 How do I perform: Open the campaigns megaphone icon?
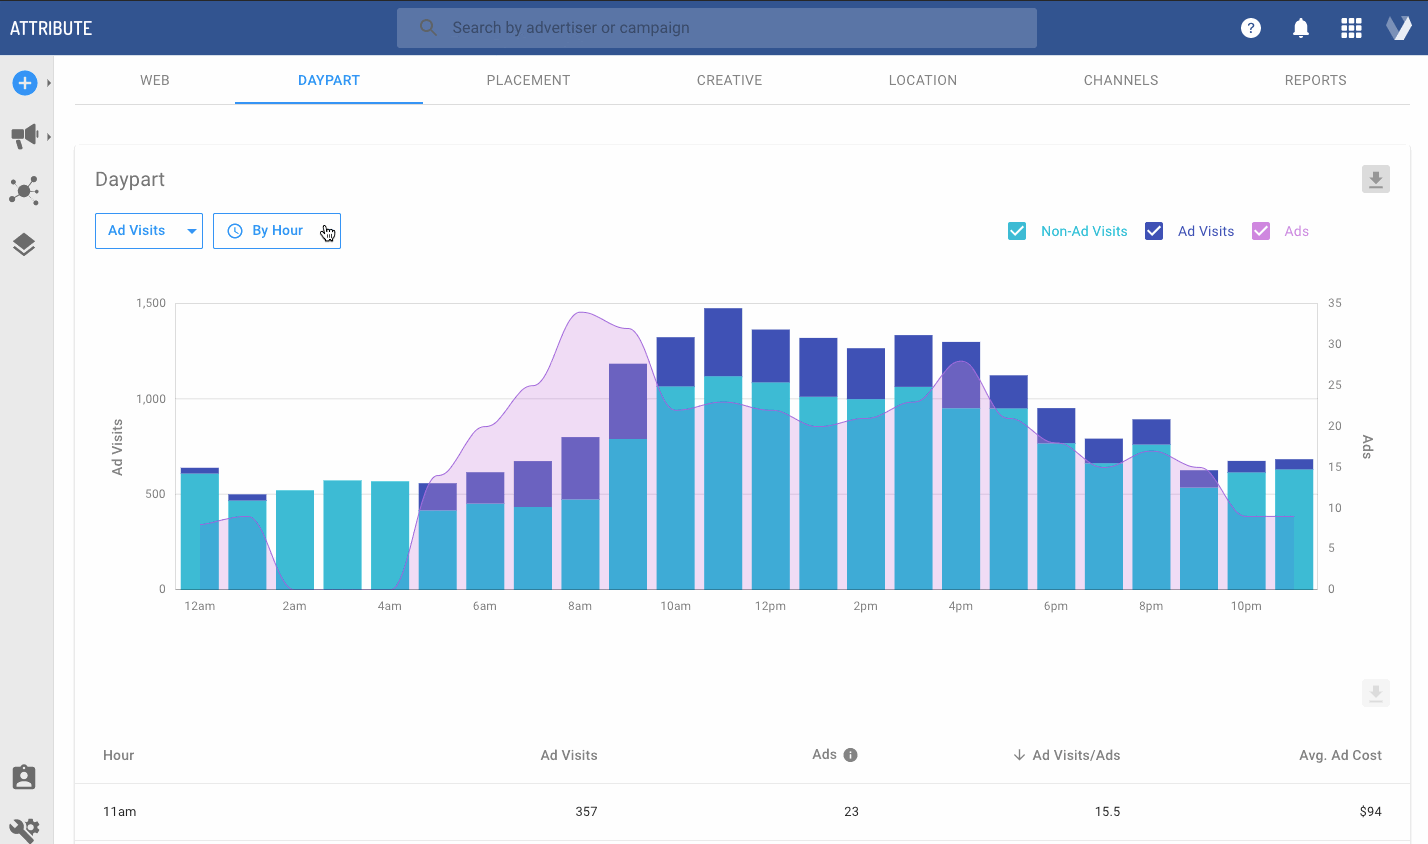pos(24,135)
